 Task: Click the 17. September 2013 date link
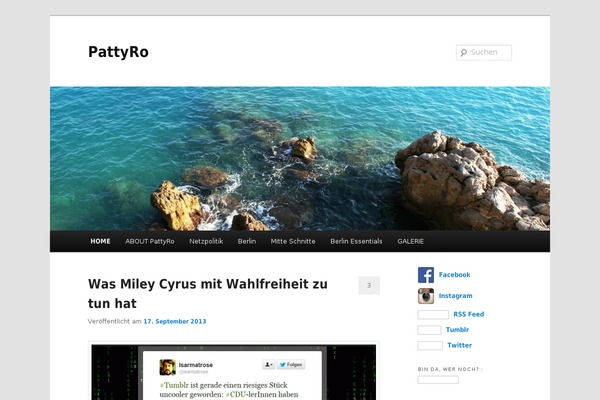pos(175,322)
